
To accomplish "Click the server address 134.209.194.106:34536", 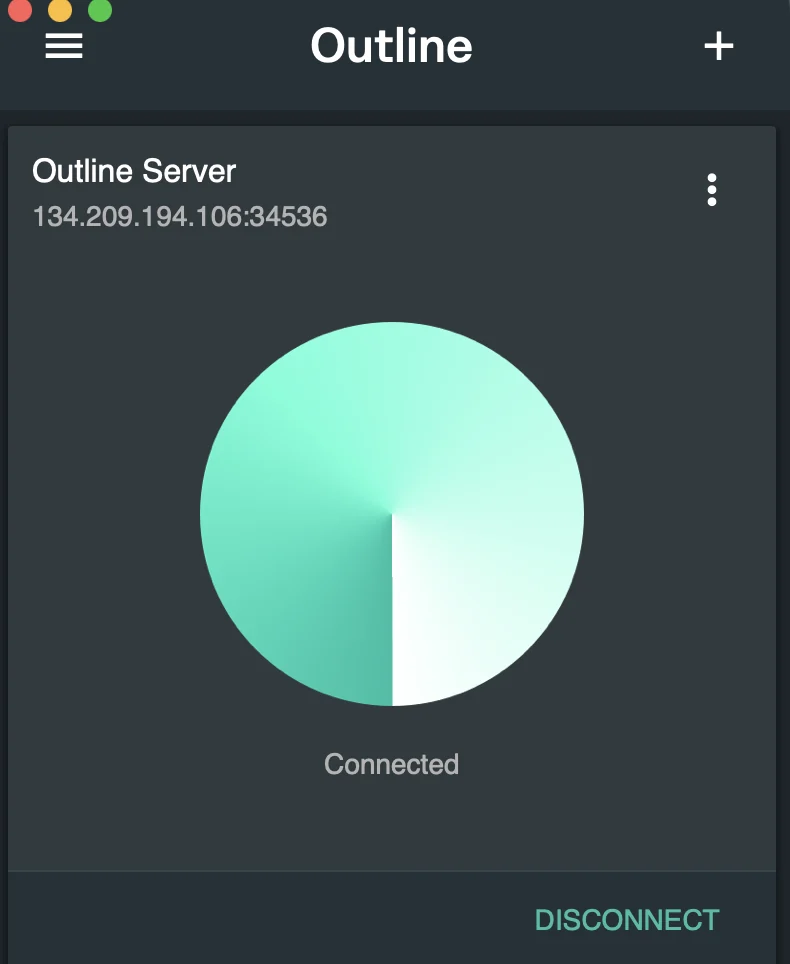I will 180,216.
